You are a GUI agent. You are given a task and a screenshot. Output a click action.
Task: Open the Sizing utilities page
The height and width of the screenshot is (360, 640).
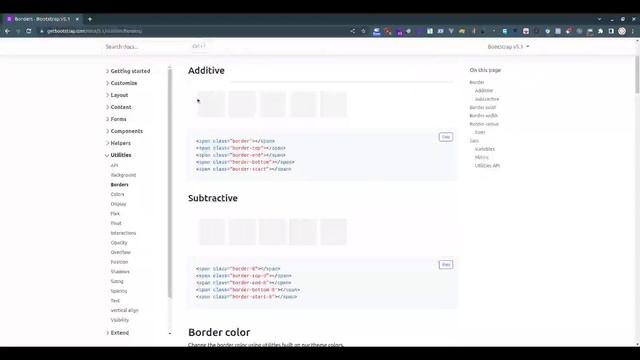coord(117,281)
